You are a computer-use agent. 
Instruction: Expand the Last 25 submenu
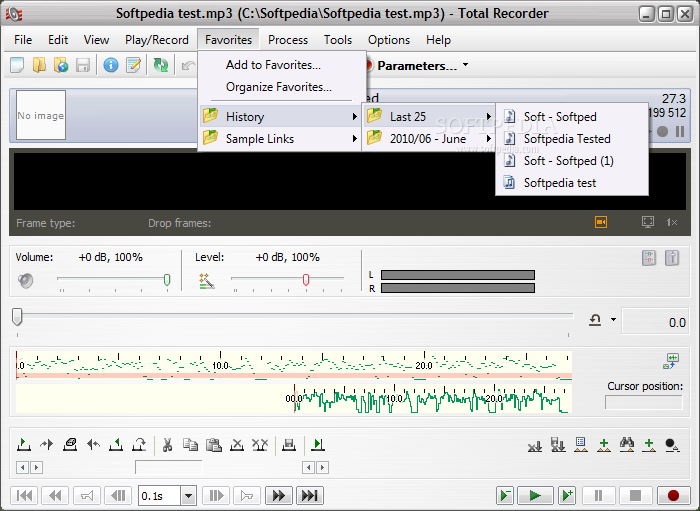(429, 116)
